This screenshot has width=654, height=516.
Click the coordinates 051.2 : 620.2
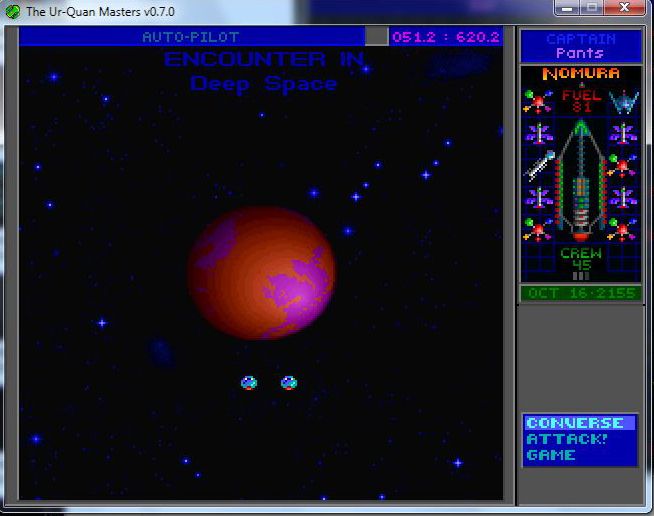pyautogui.click(x=446, y=37)
